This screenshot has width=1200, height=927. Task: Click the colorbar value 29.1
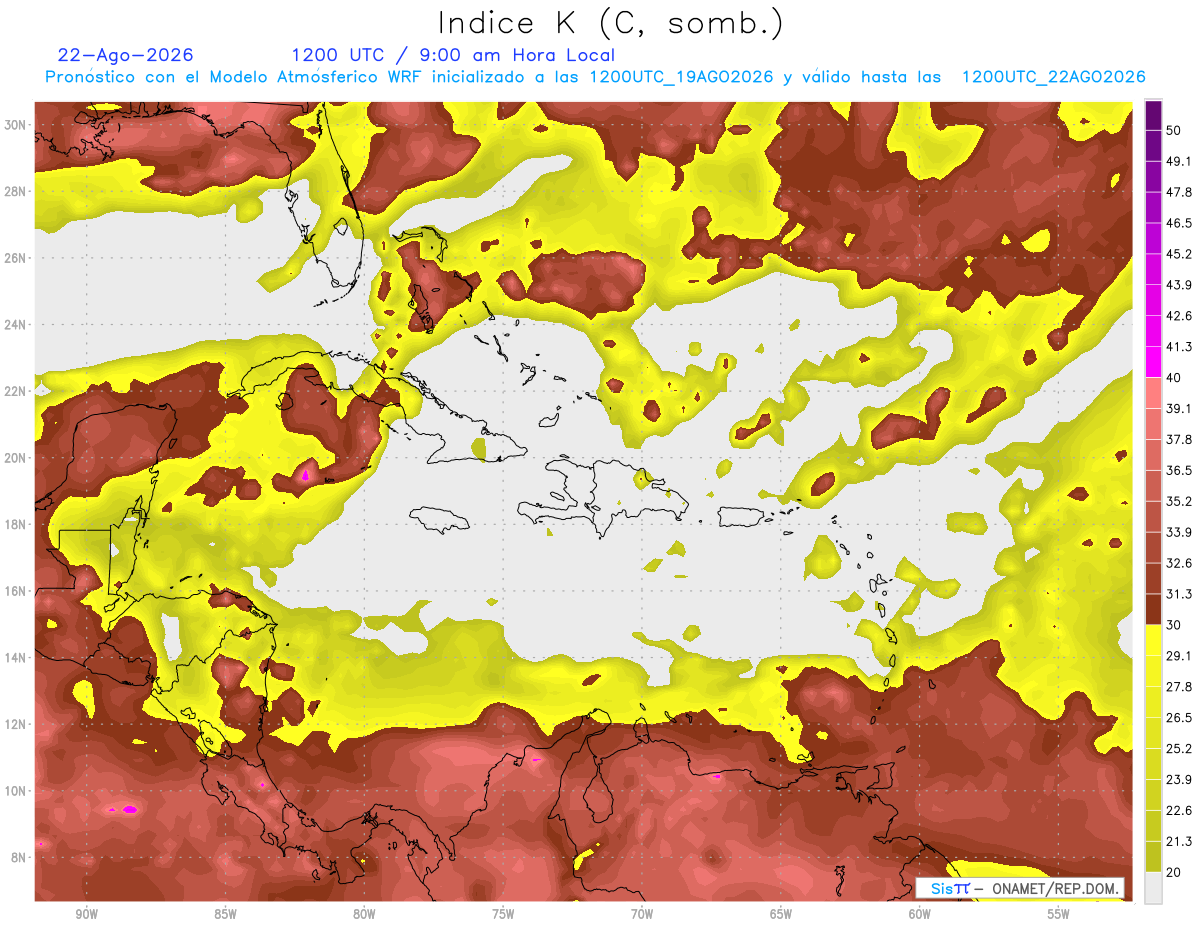tap(1178, 656)
